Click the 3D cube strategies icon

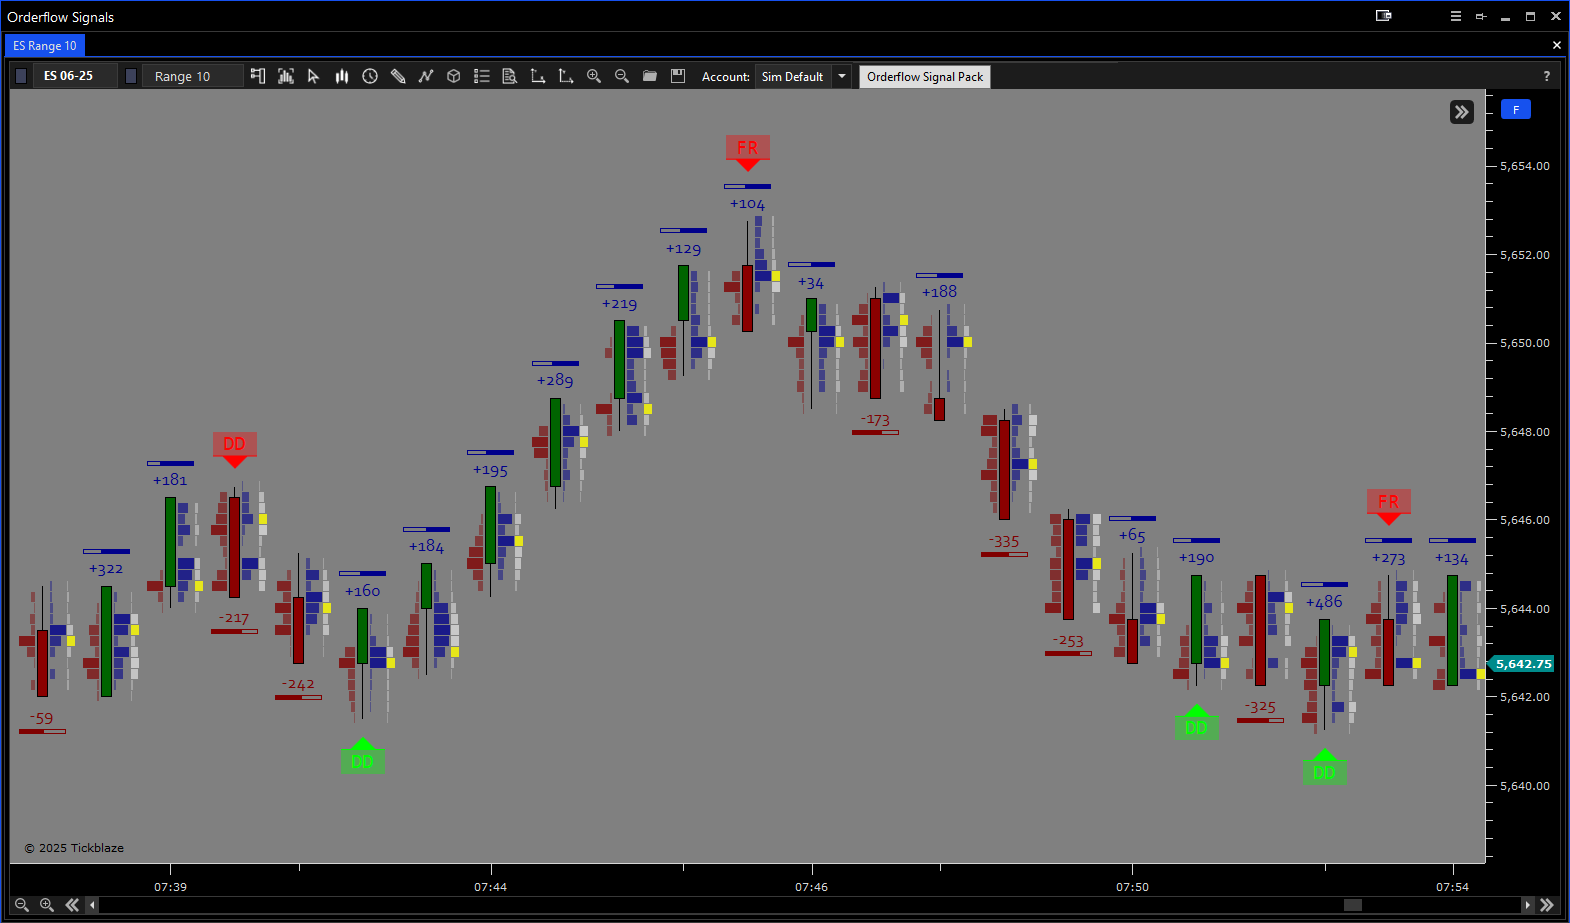click(x=454, y=76)
